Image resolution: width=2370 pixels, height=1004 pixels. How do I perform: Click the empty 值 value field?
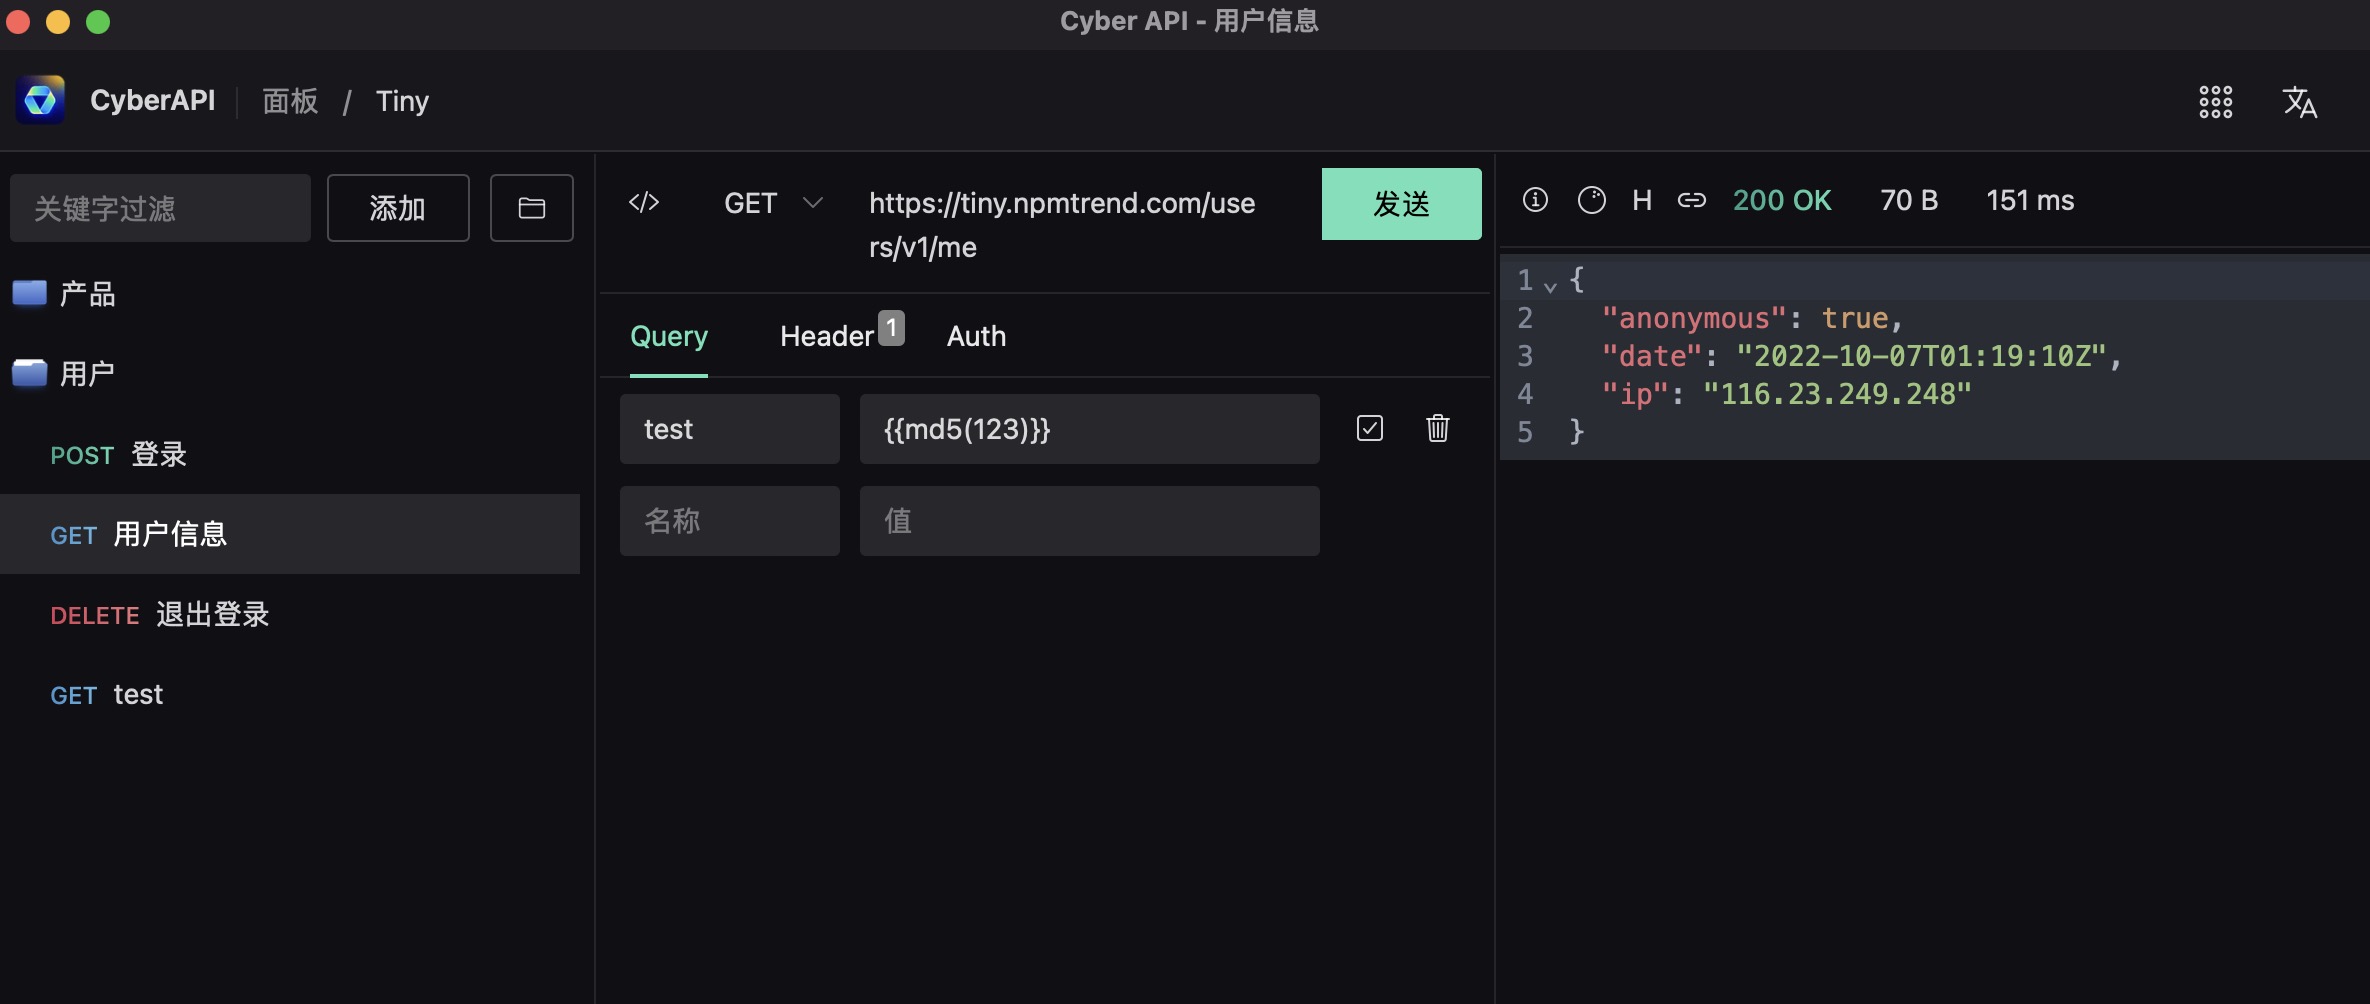(1090, 521)
